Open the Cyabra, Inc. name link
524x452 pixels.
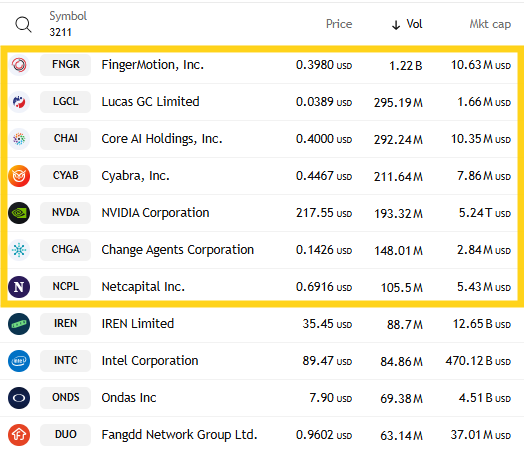[135, 176]
